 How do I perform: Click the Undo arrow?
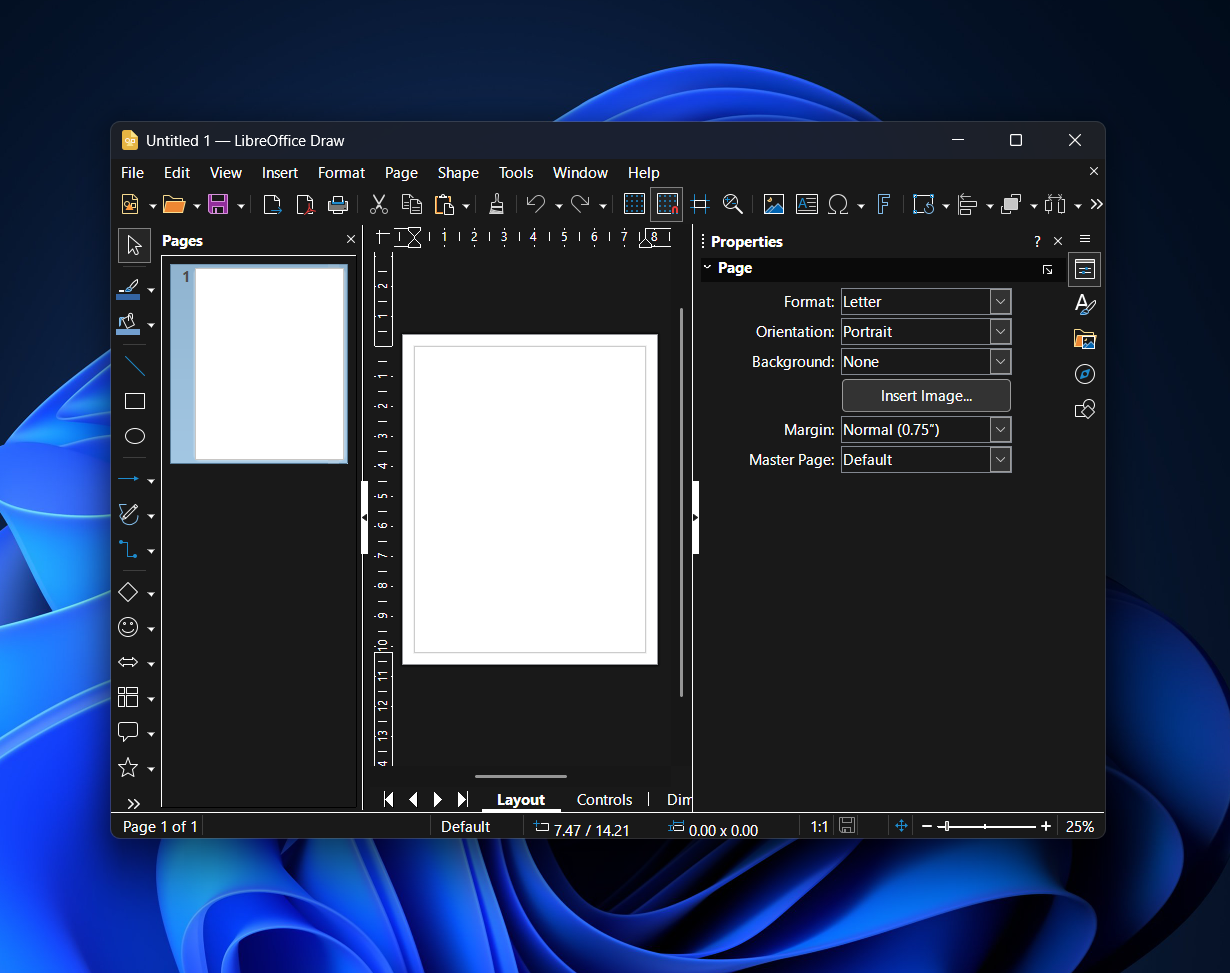pos(536,205)
